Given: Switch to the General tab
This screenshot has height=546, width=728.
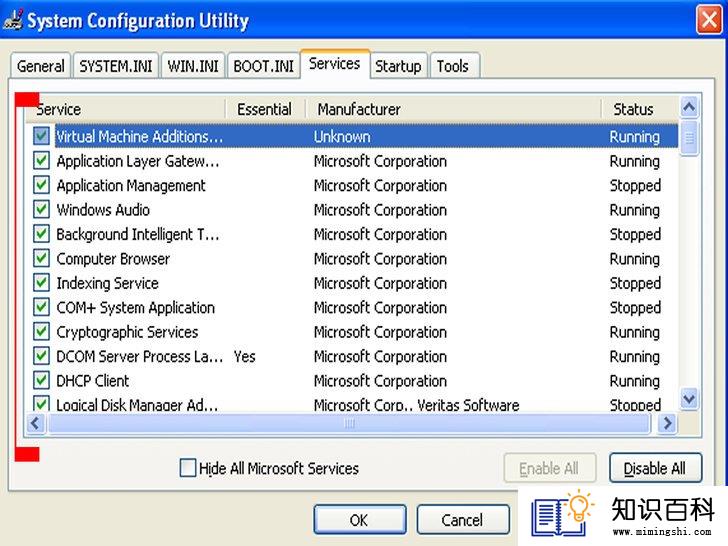Looking at the screenshot, I should pos(40,66).
